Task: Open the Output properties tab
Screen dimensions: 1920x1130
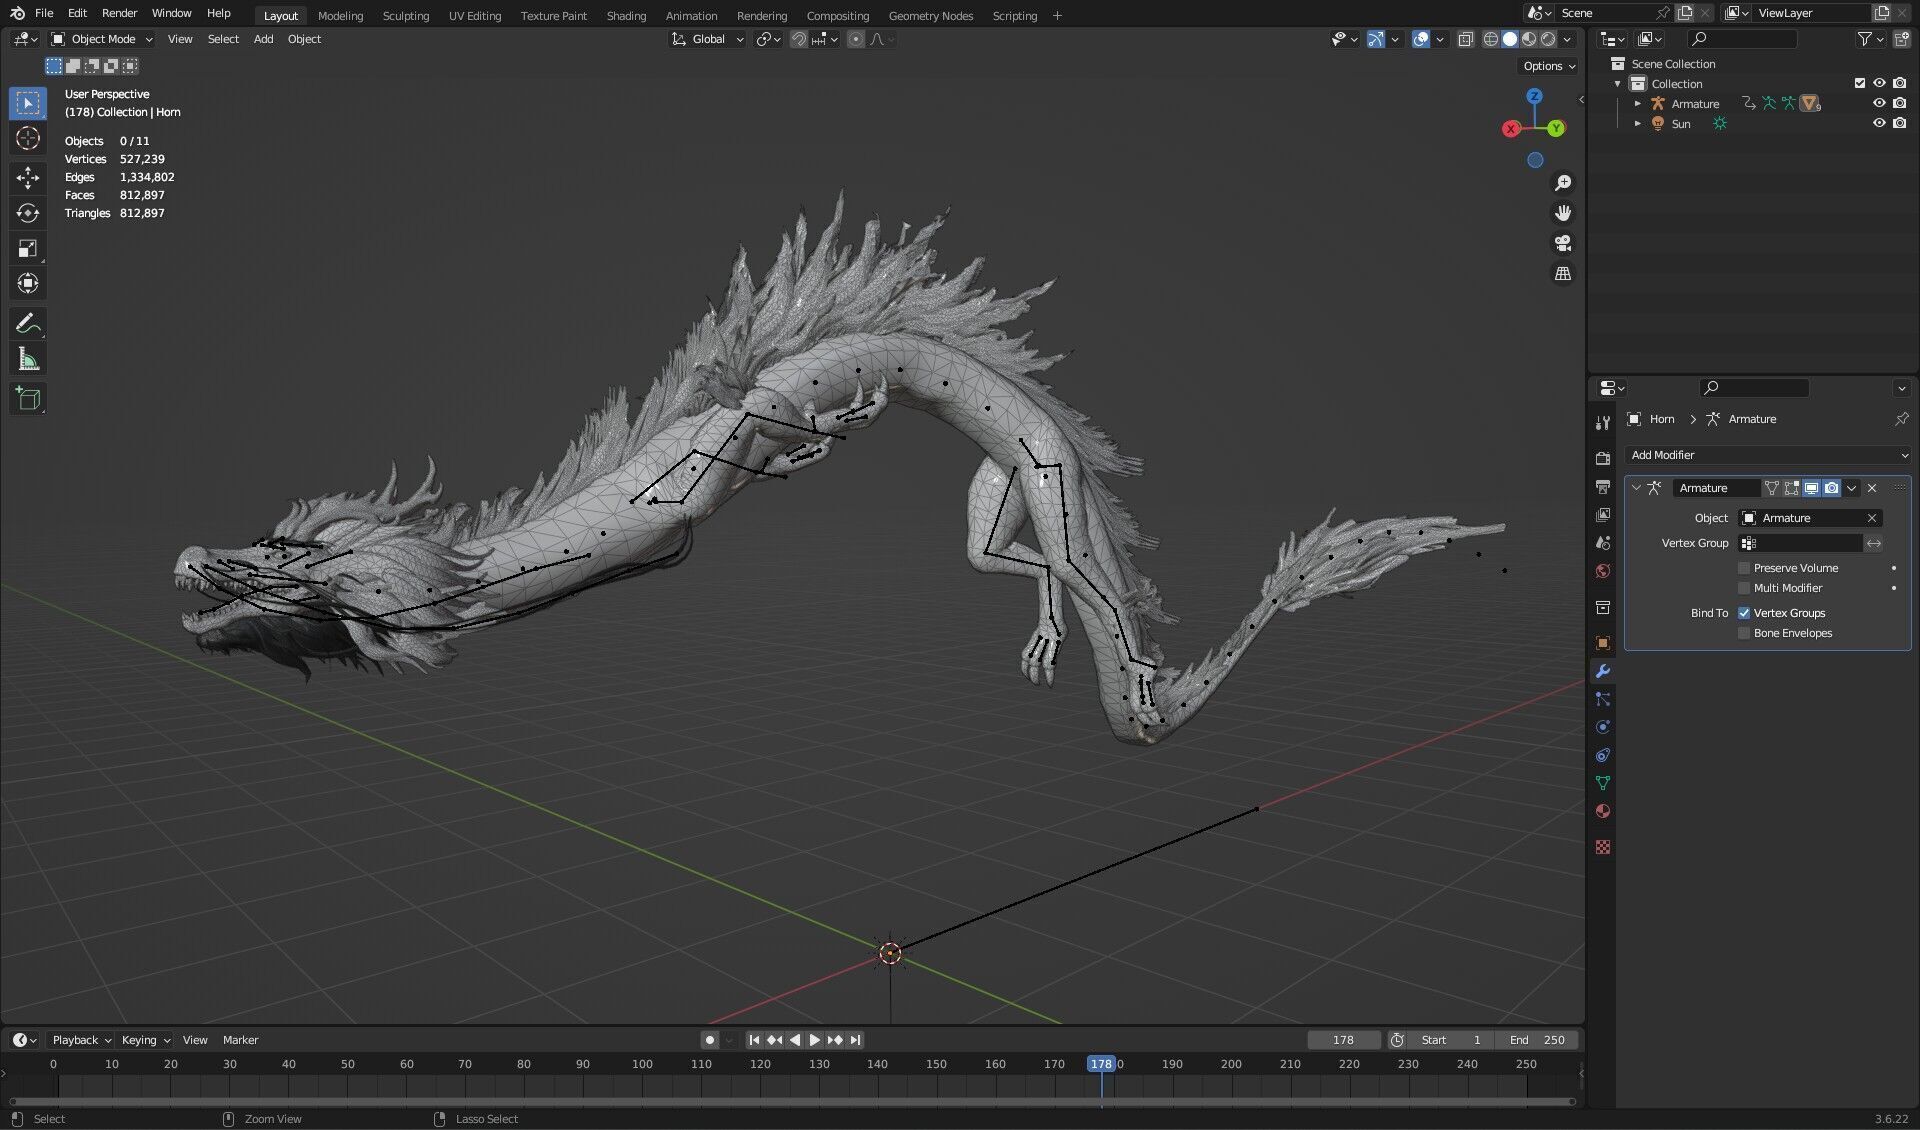Action: click(x=1602, y=487)
